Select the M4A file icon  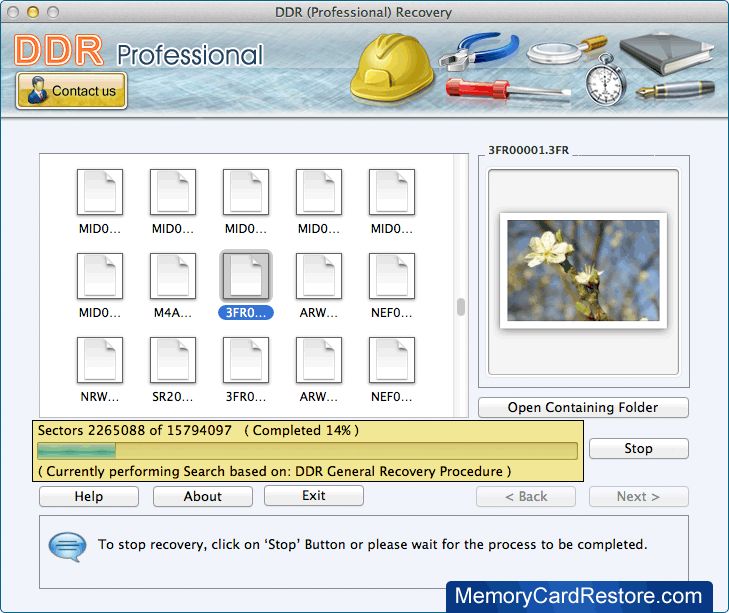pyautogui.click(x=173, y=276)
